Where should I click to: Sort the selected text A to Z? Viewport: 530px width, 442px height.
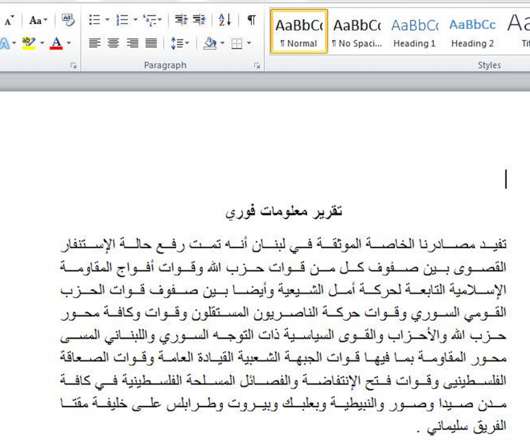(x=225, y=20)
